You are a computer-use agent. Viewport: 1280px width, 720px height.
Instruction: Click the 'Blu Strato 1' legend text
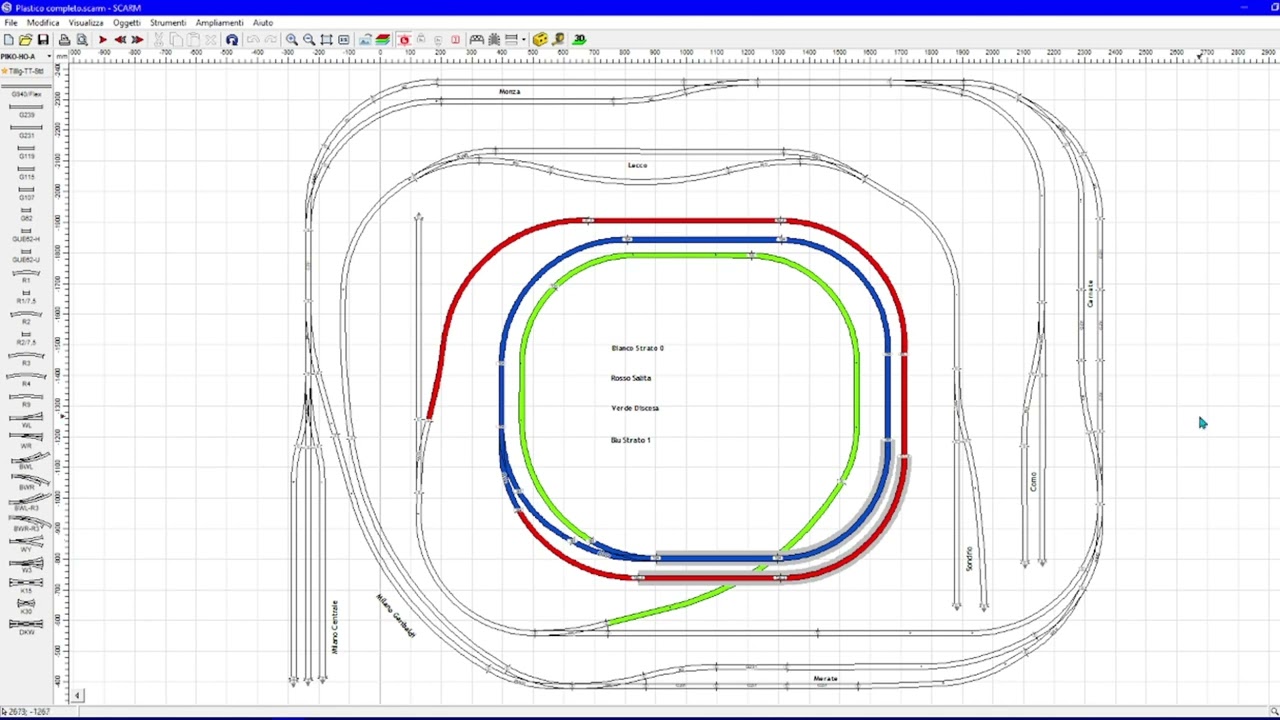(x=631, y=440)
